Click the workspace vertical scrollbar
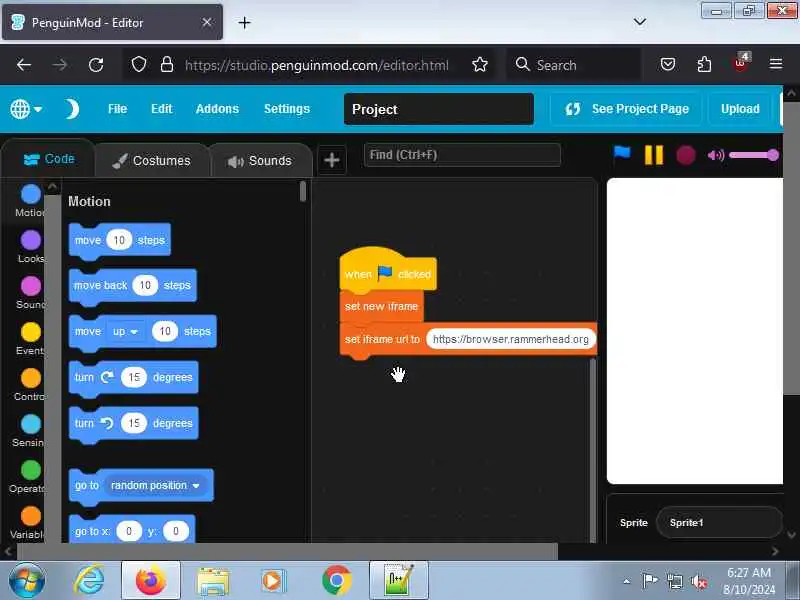800x600 pixels. 592,449
